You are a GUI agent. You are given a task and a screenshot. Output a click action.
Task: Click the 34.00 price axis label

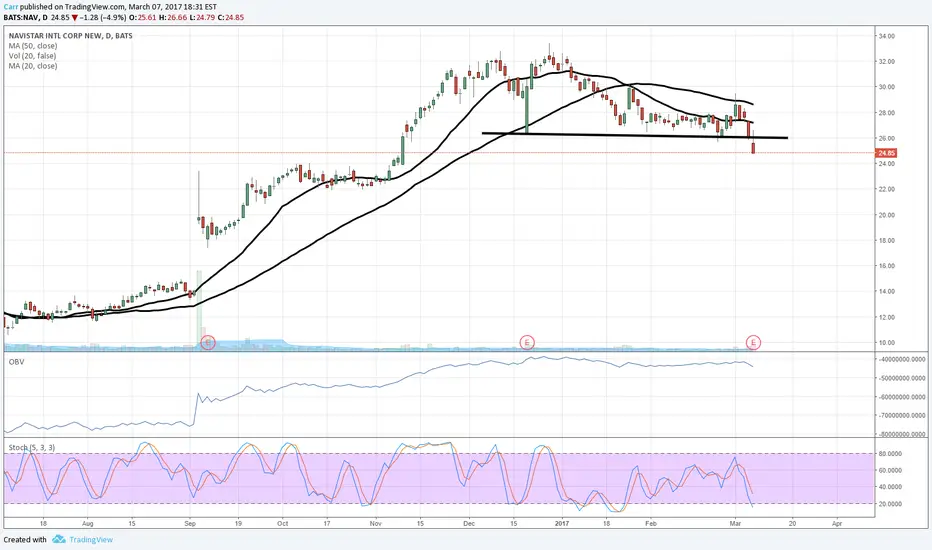886,36
